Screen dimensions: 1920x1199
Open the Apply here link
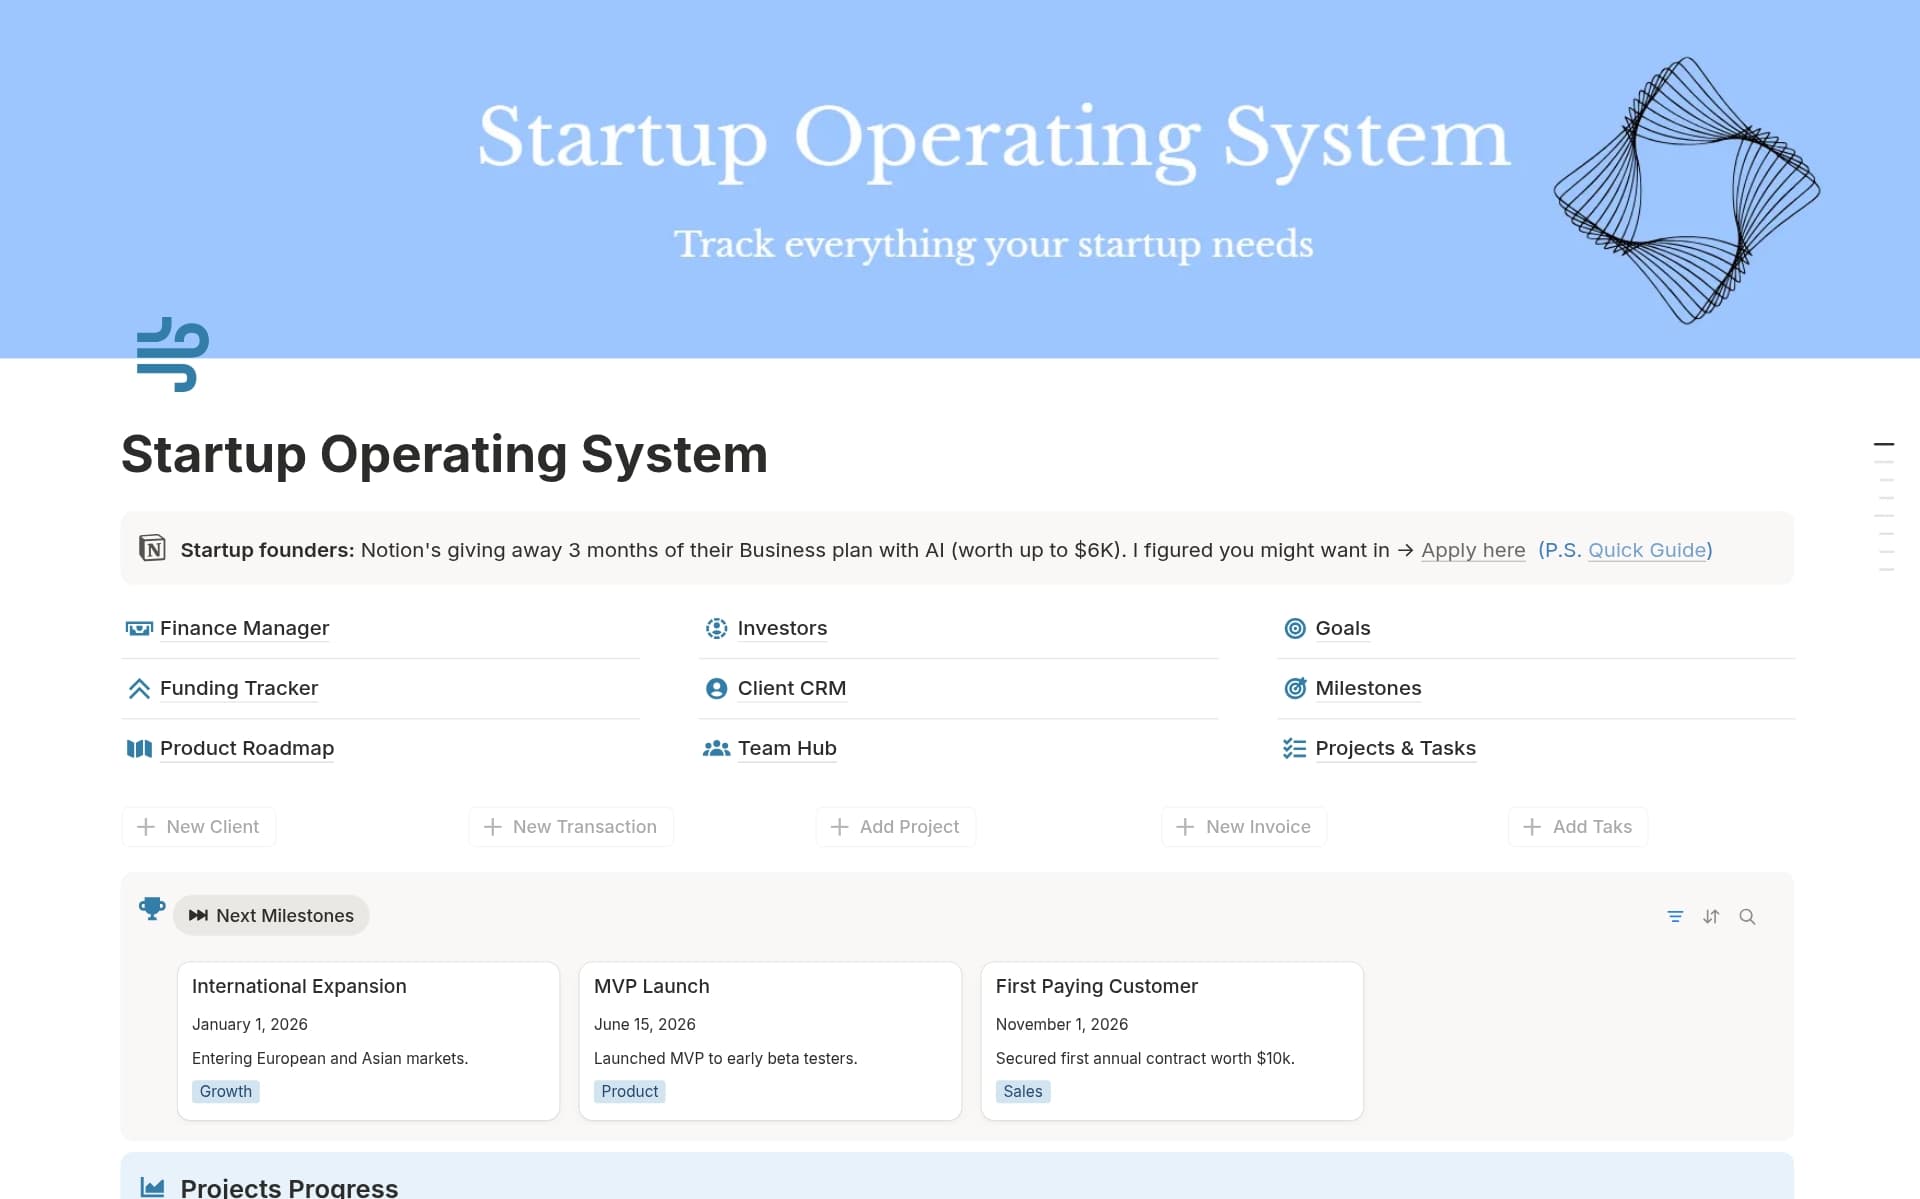[x=1472, y=550]
